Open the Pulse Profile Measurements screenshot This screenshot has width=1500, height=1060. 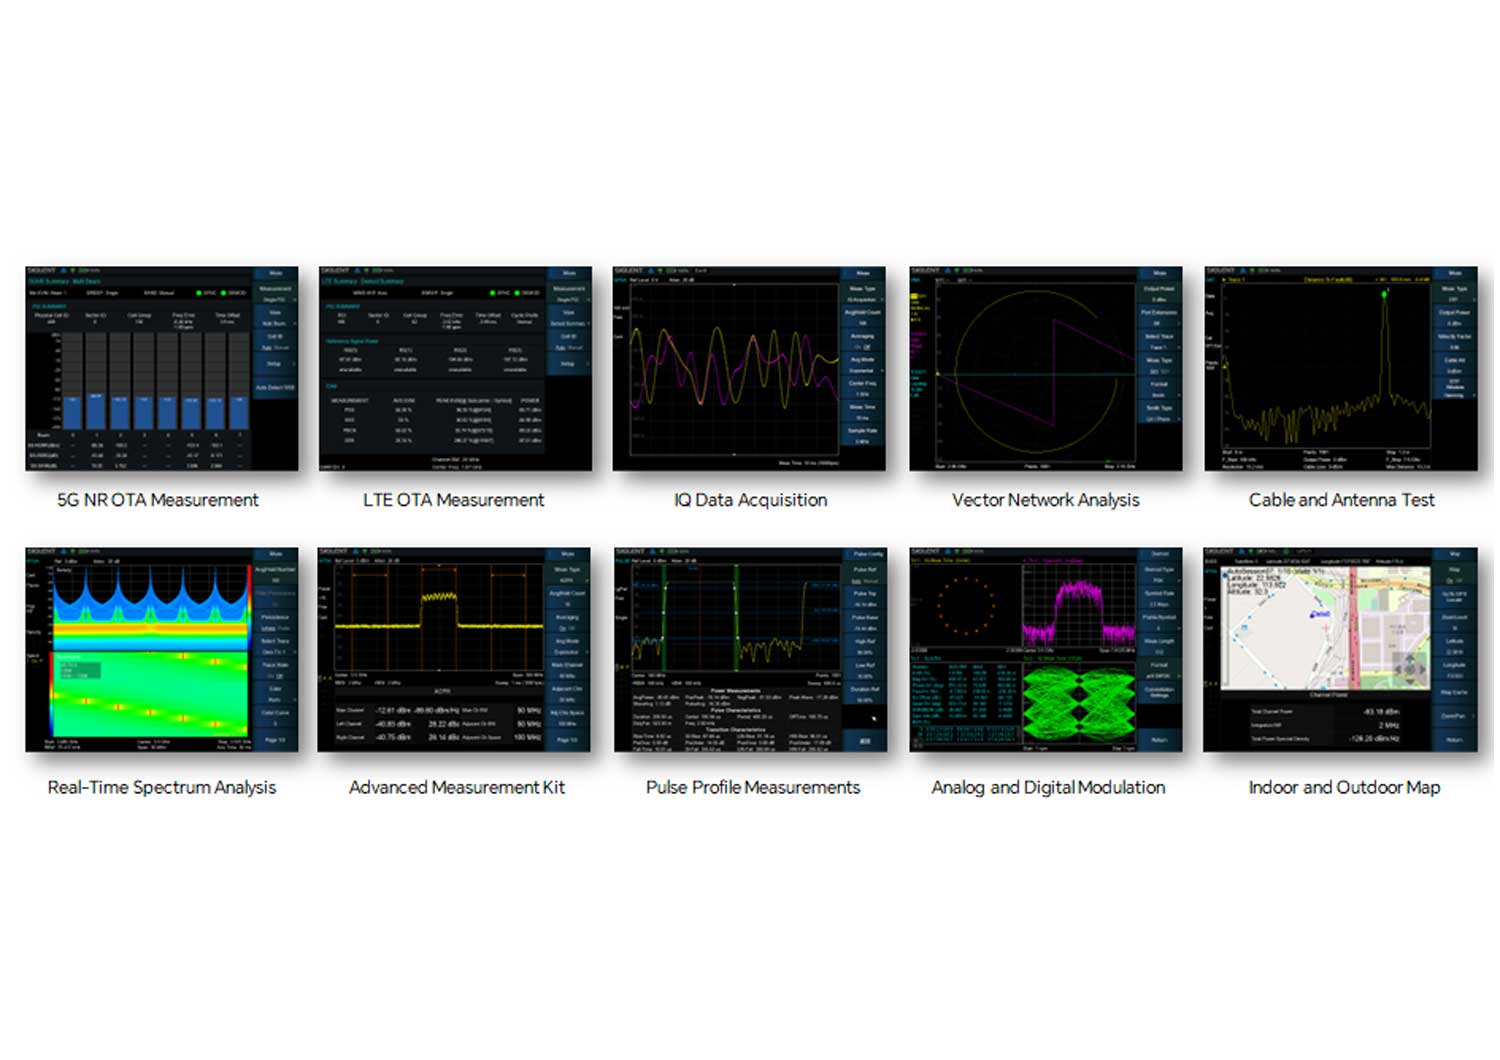[750, 650]
